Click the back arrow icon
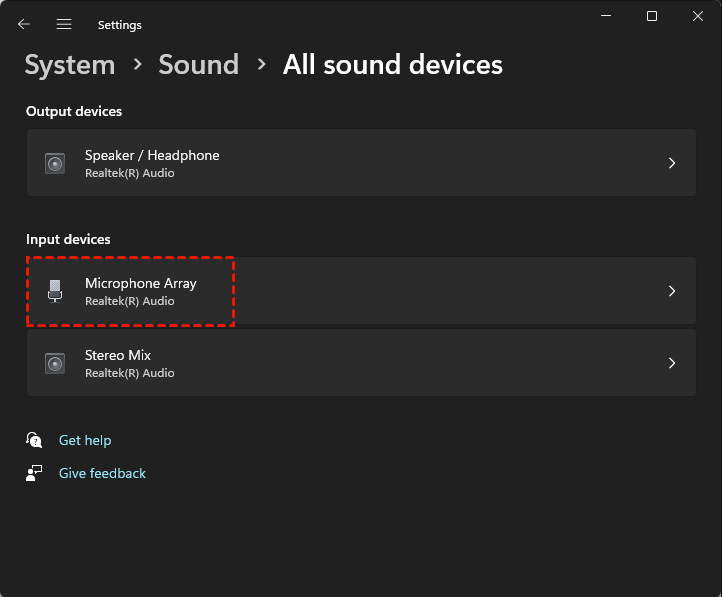 point(24,24)
